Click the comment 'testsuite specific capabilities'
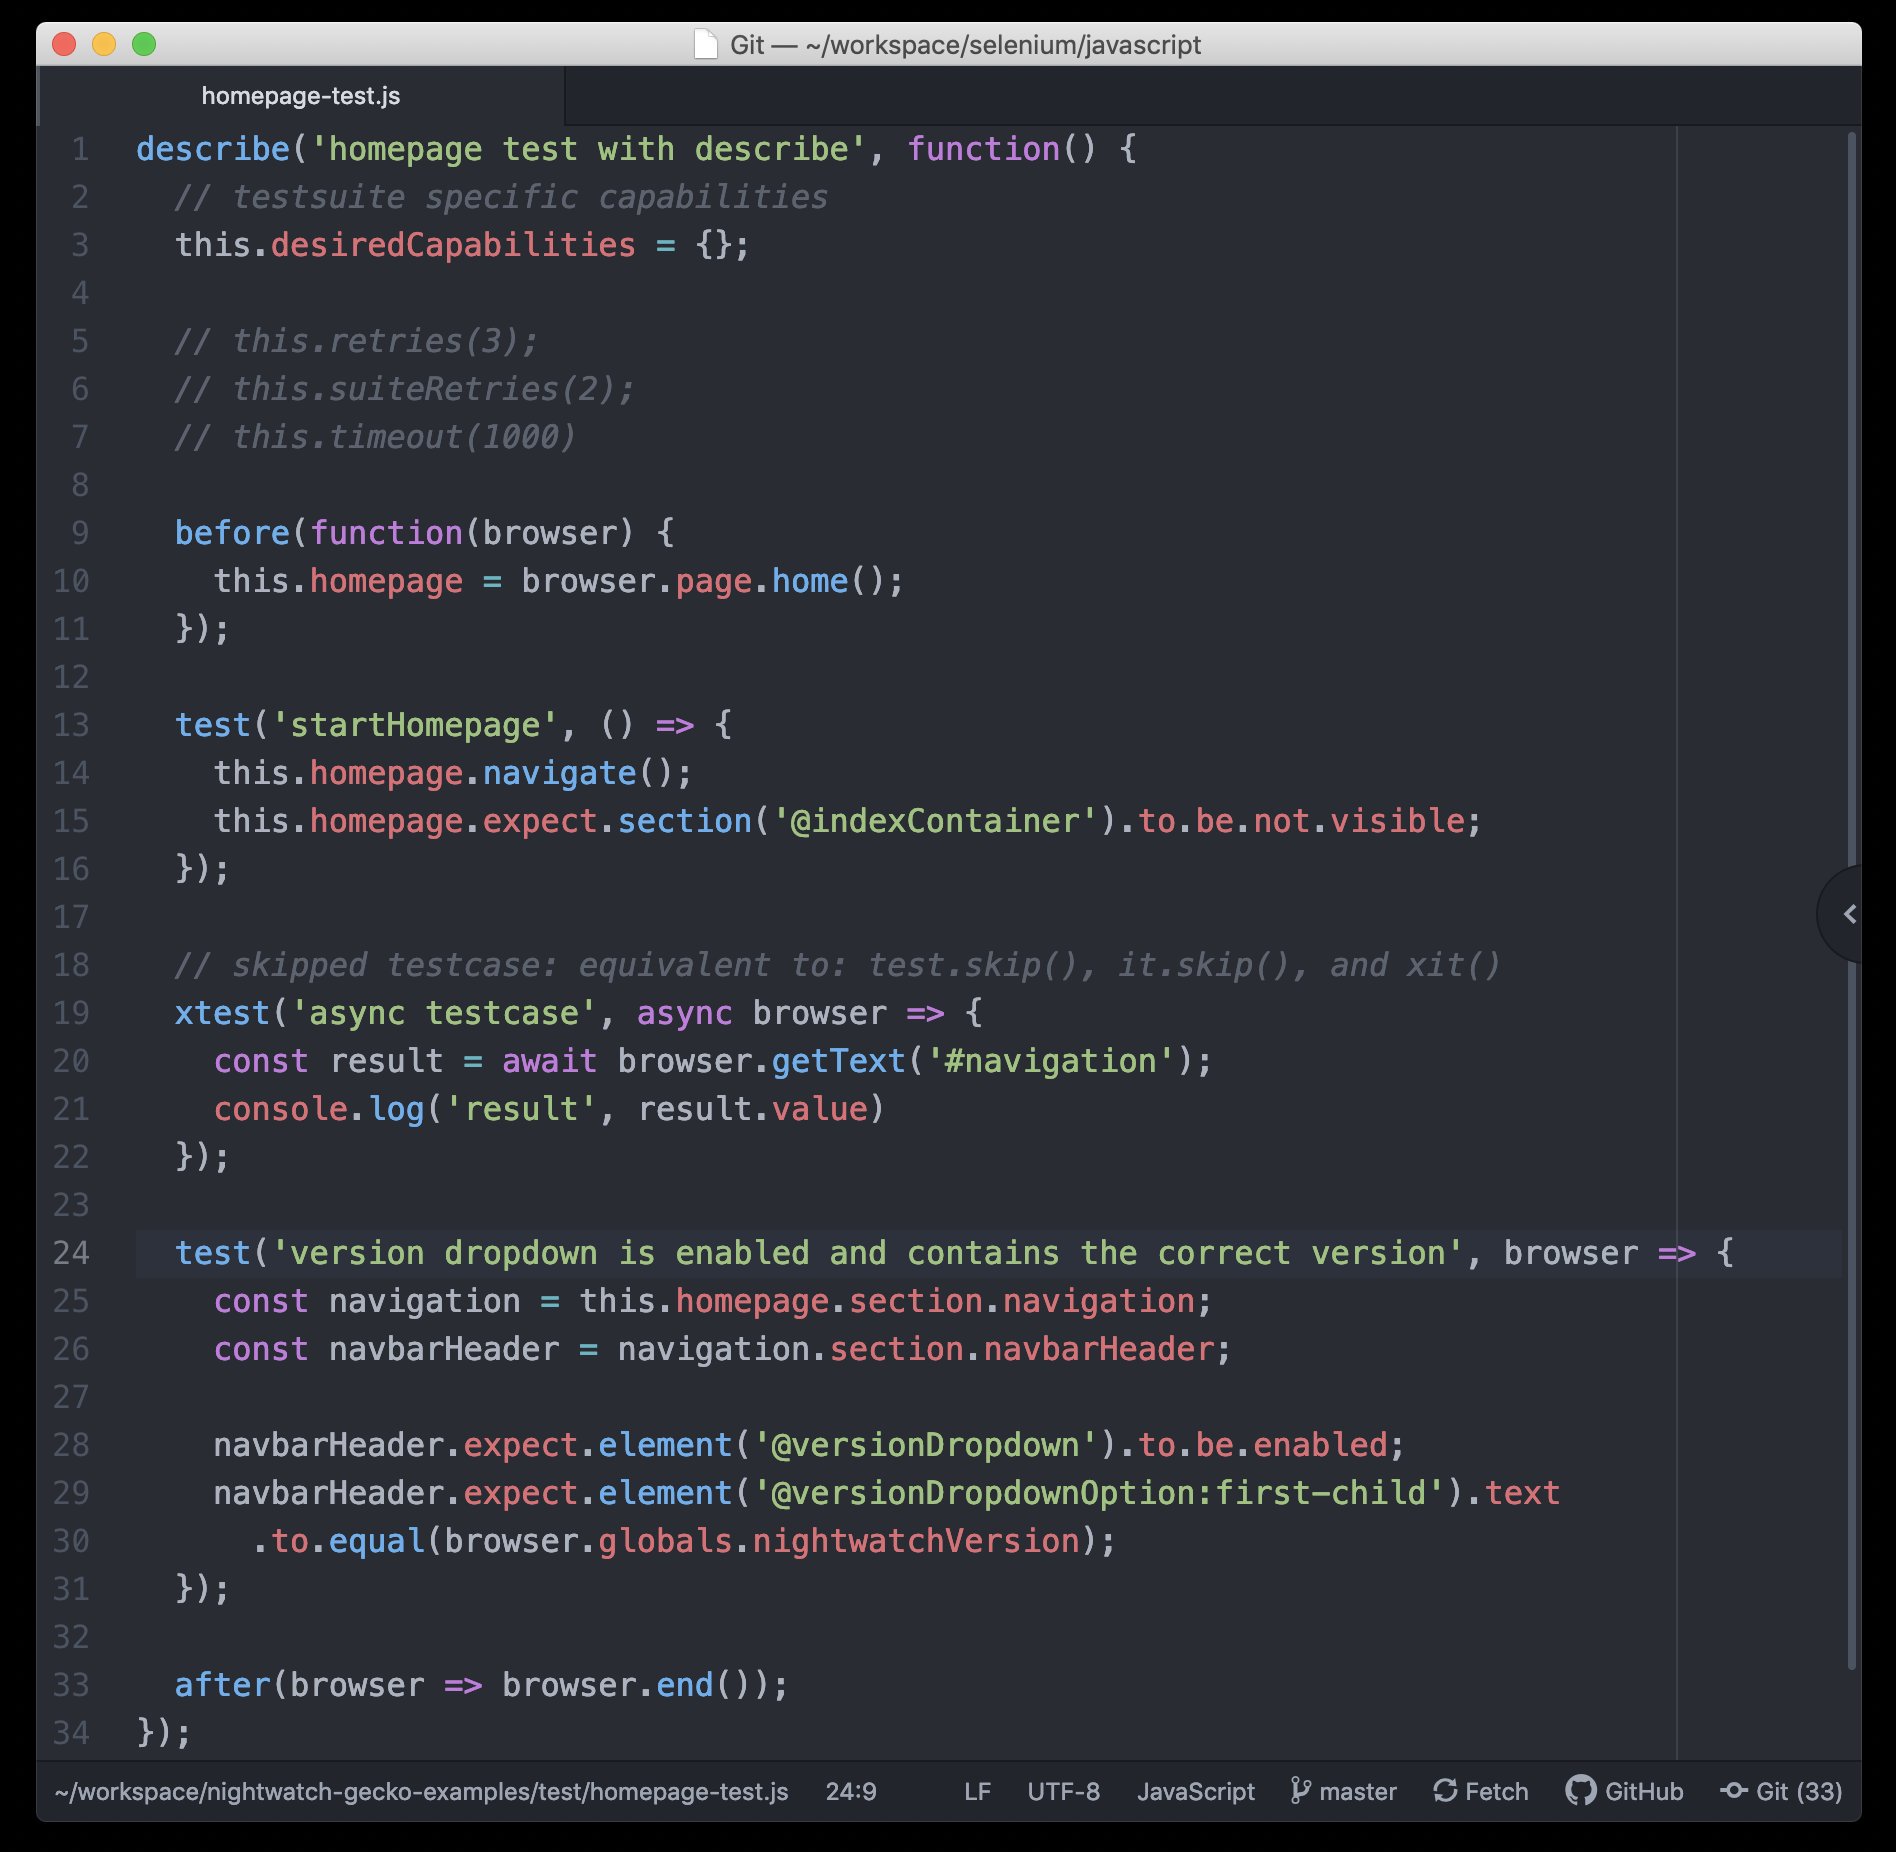Screen dimensions: 1896x1852 [530, 197]
